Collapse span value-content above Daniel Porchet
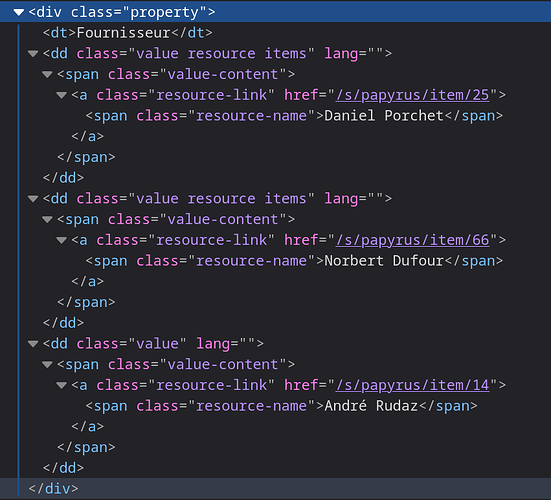Viewport: 551px width, 500px height. point(47,74)
